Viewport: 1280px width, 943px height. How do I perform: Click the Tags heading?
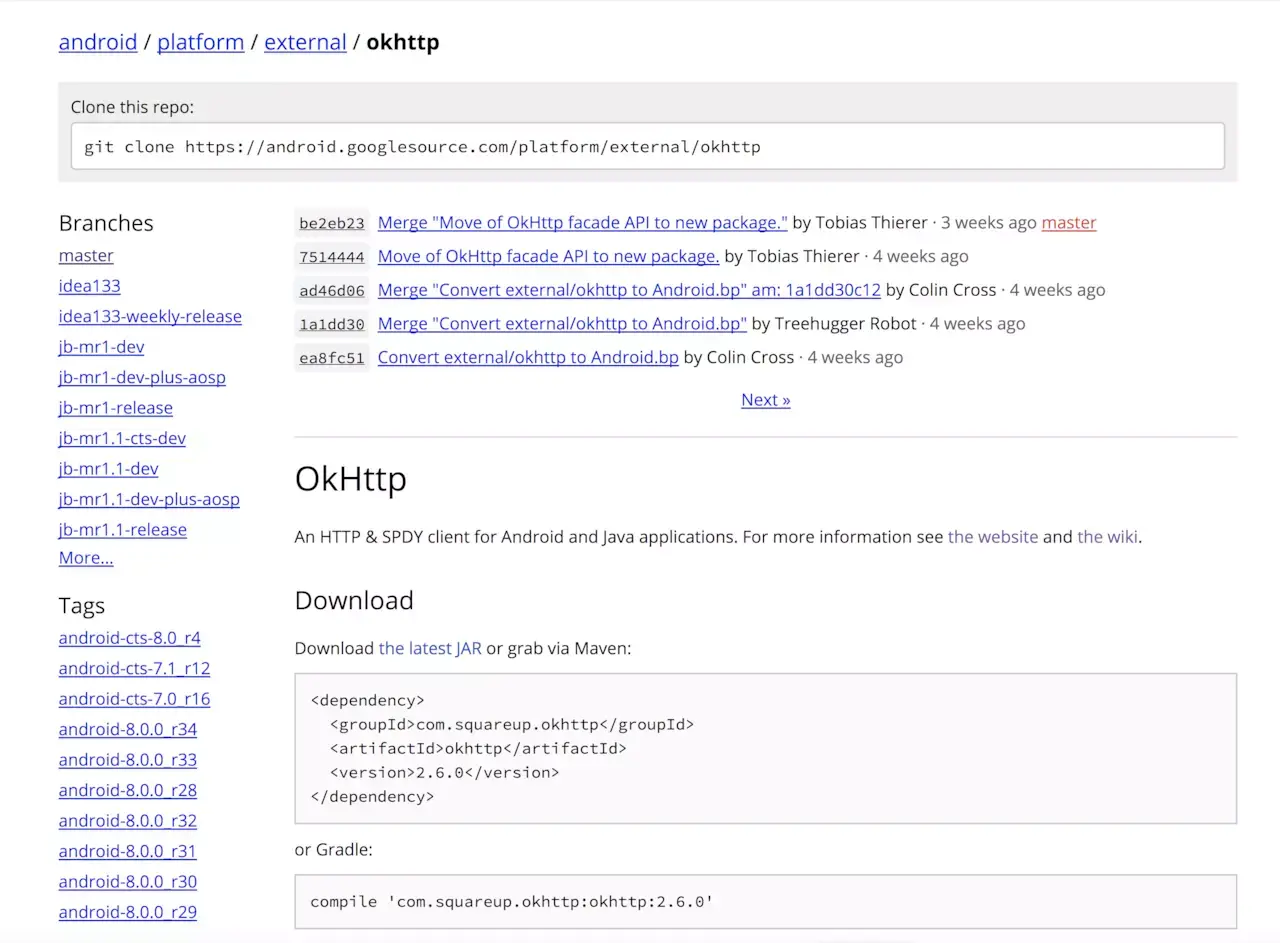coord(82,606)
